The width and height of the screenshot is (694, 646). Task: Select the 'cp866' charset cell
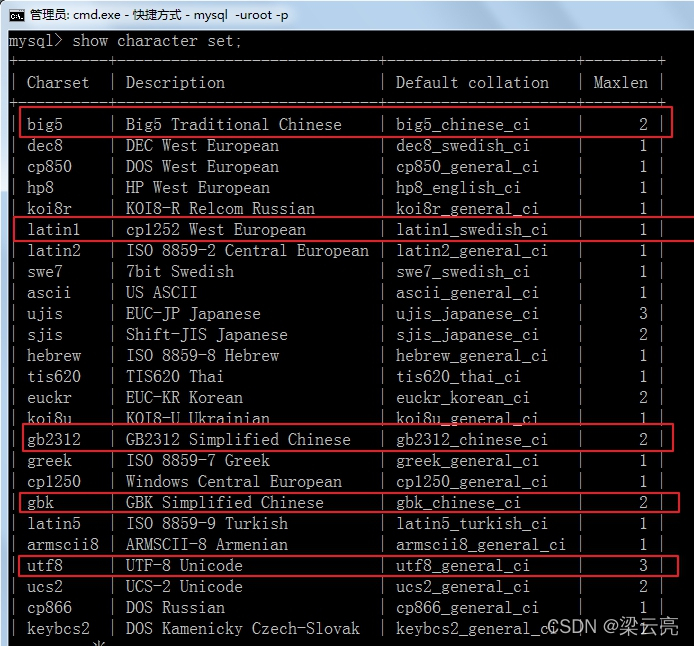(x=49, y=608)
